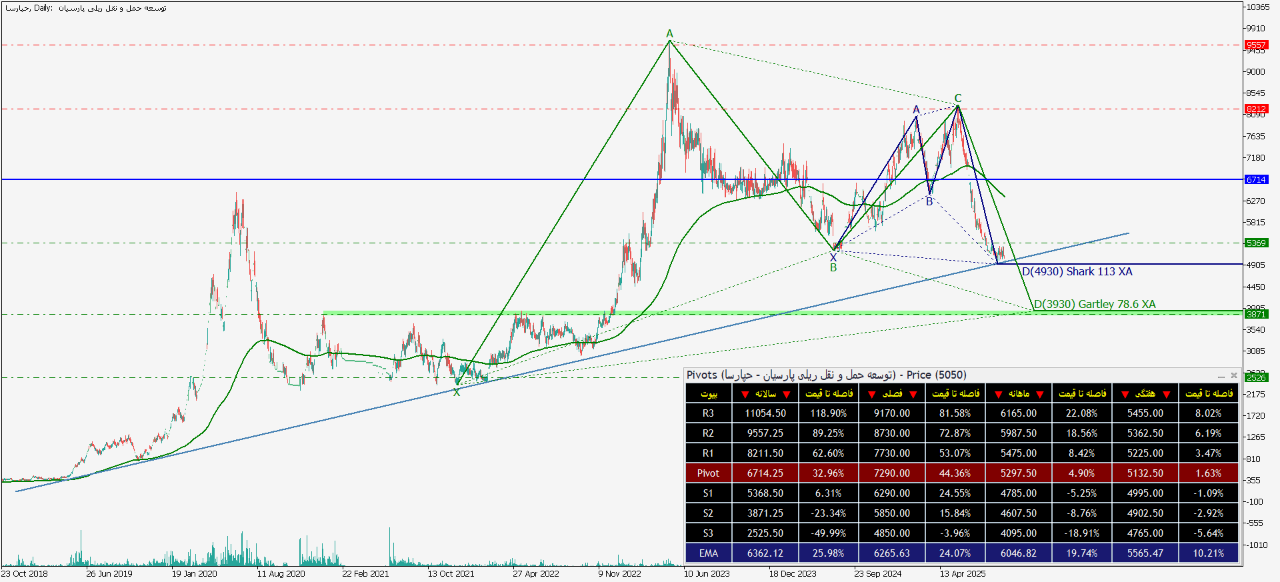Select the D(4930) Shark 113 XA label
Viewport: 1280px width, 582px height.
(1075, 271)
